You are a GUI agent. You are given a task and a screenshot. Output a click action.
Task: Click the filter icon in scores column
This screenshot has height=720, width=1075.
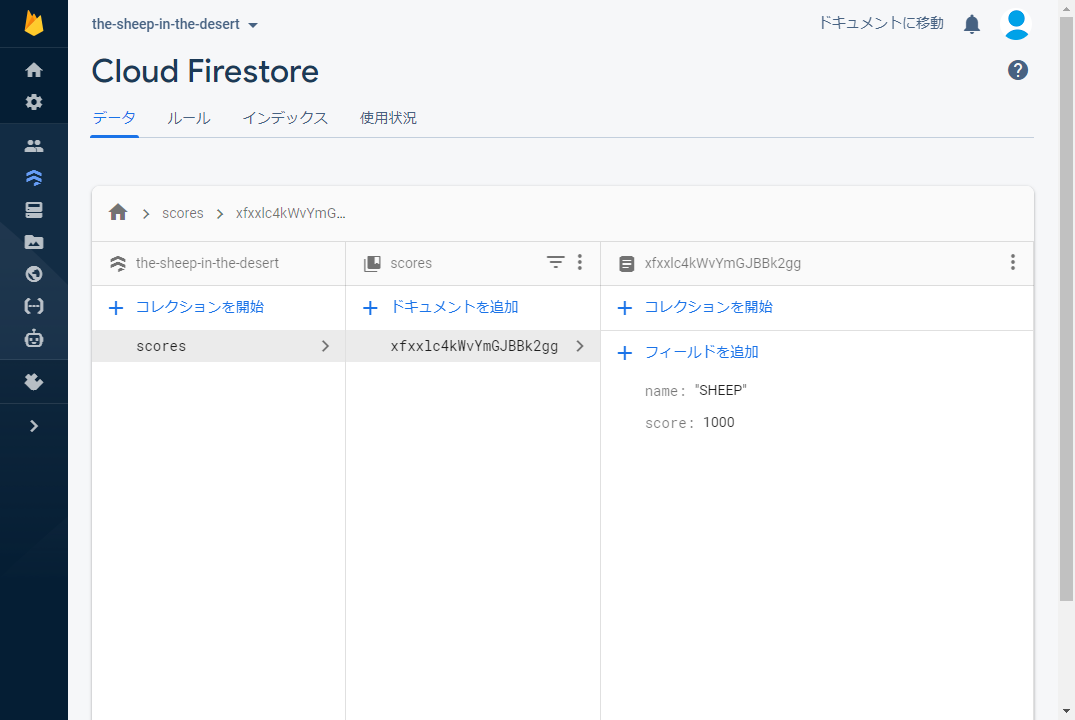[x=555, y=262]
